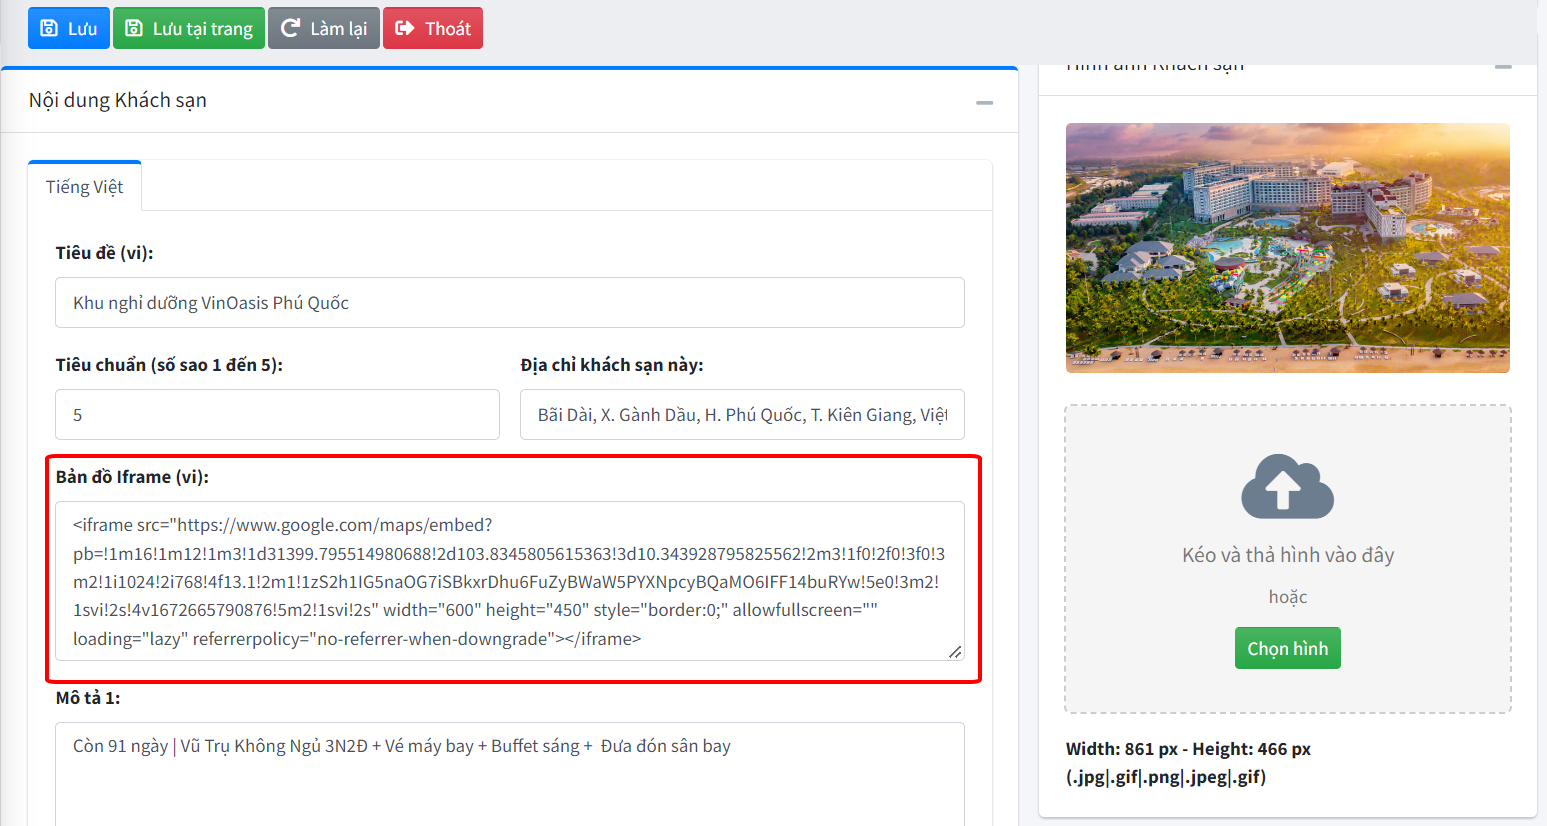The height and width of the screenshot is (826, 1547).
Task: Click the Thoát exit button
Action: click(x=433, y=28)
